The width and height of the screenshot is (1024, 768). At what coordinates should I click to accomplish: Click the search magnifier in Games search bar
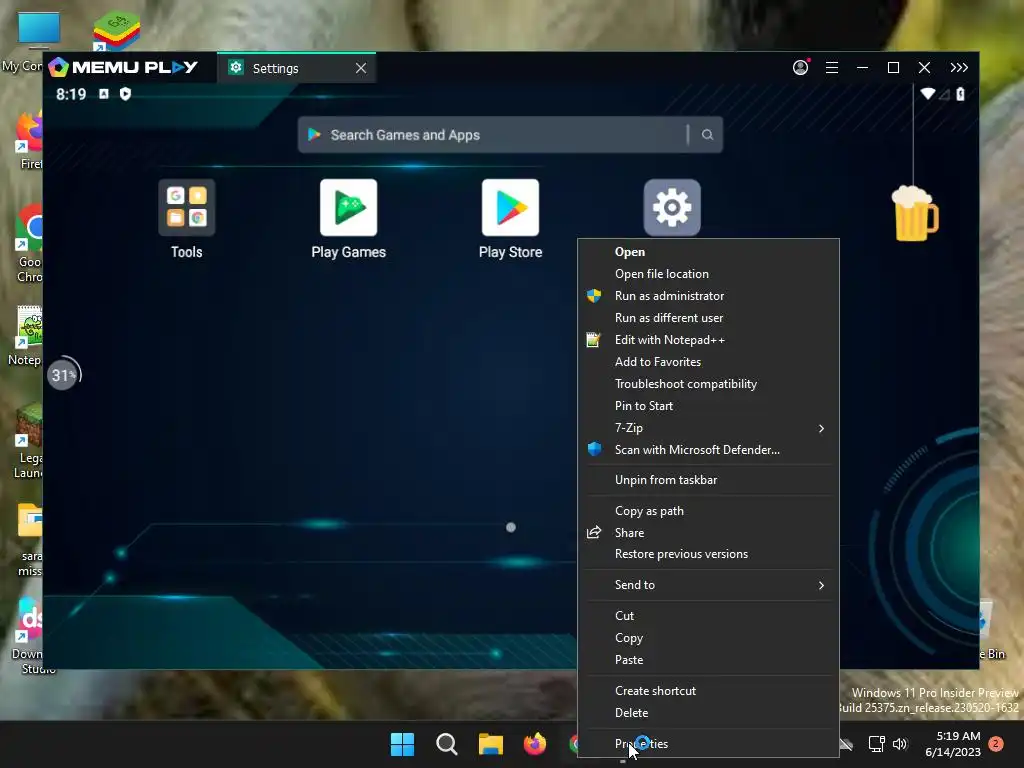point(707,135)
